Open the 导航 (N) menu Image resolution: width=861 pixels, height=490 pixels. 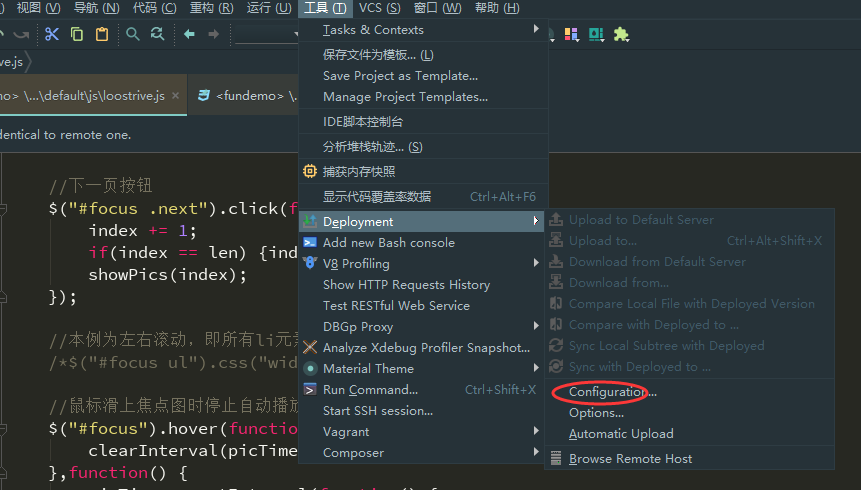(96, 8)
